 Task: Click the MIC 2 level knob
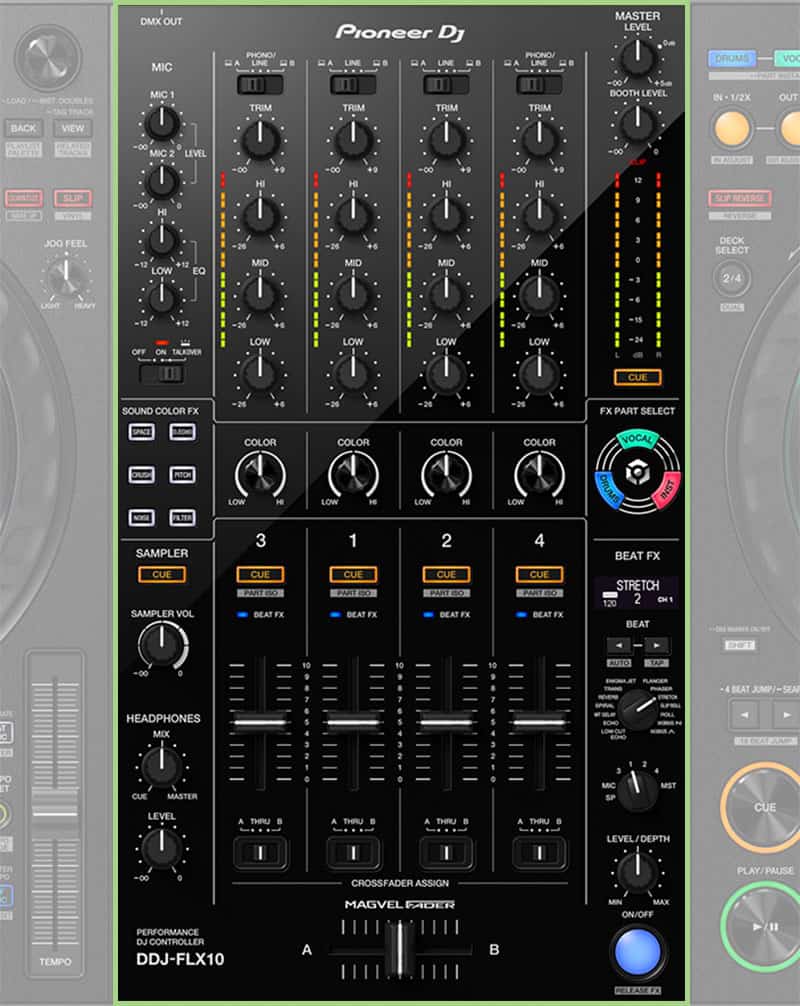(x=162, y=182)
